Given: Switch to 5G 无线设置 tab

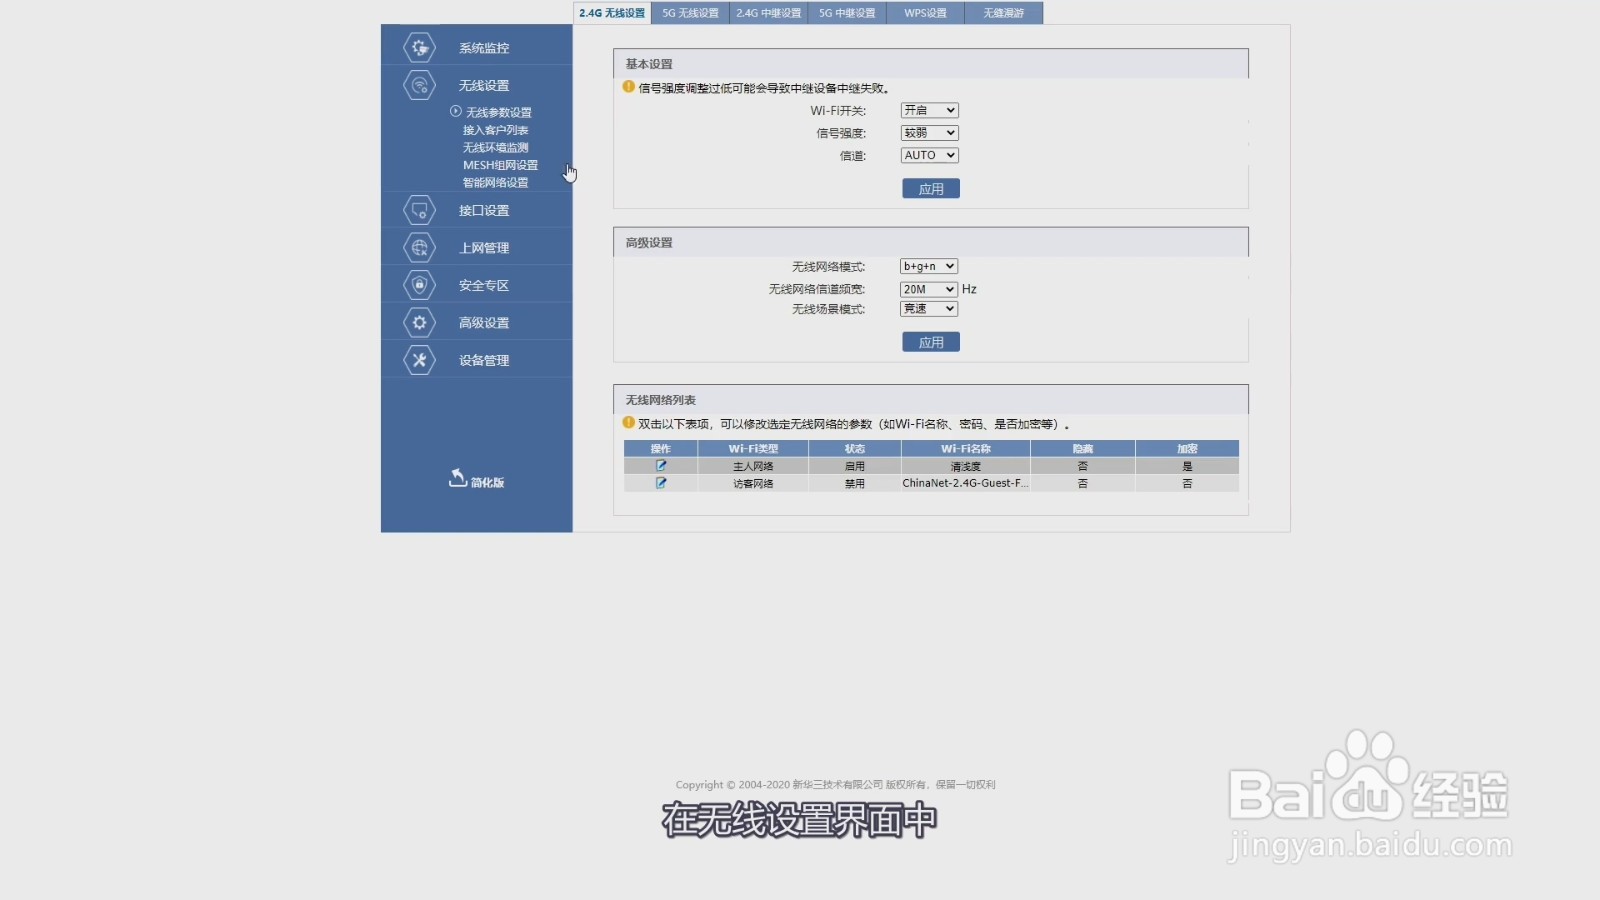Looking at the screenshot, I should pos(690,13).
